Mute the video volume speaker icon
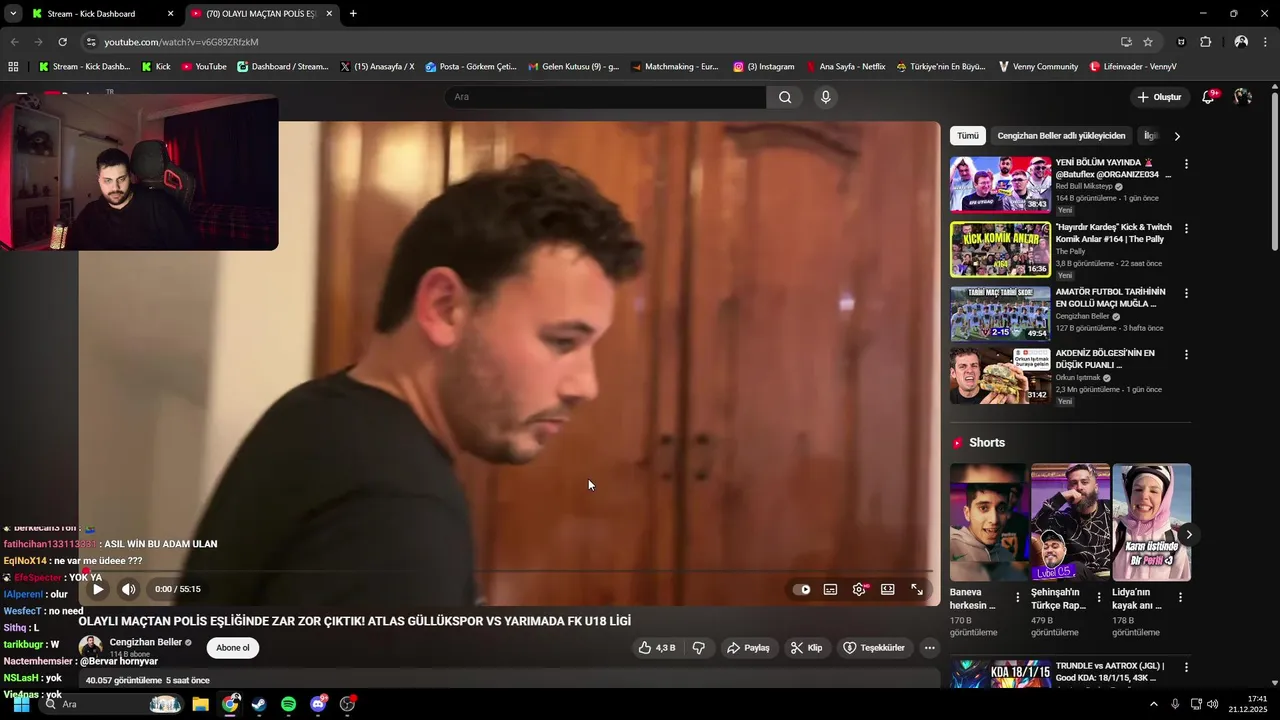 128,589
